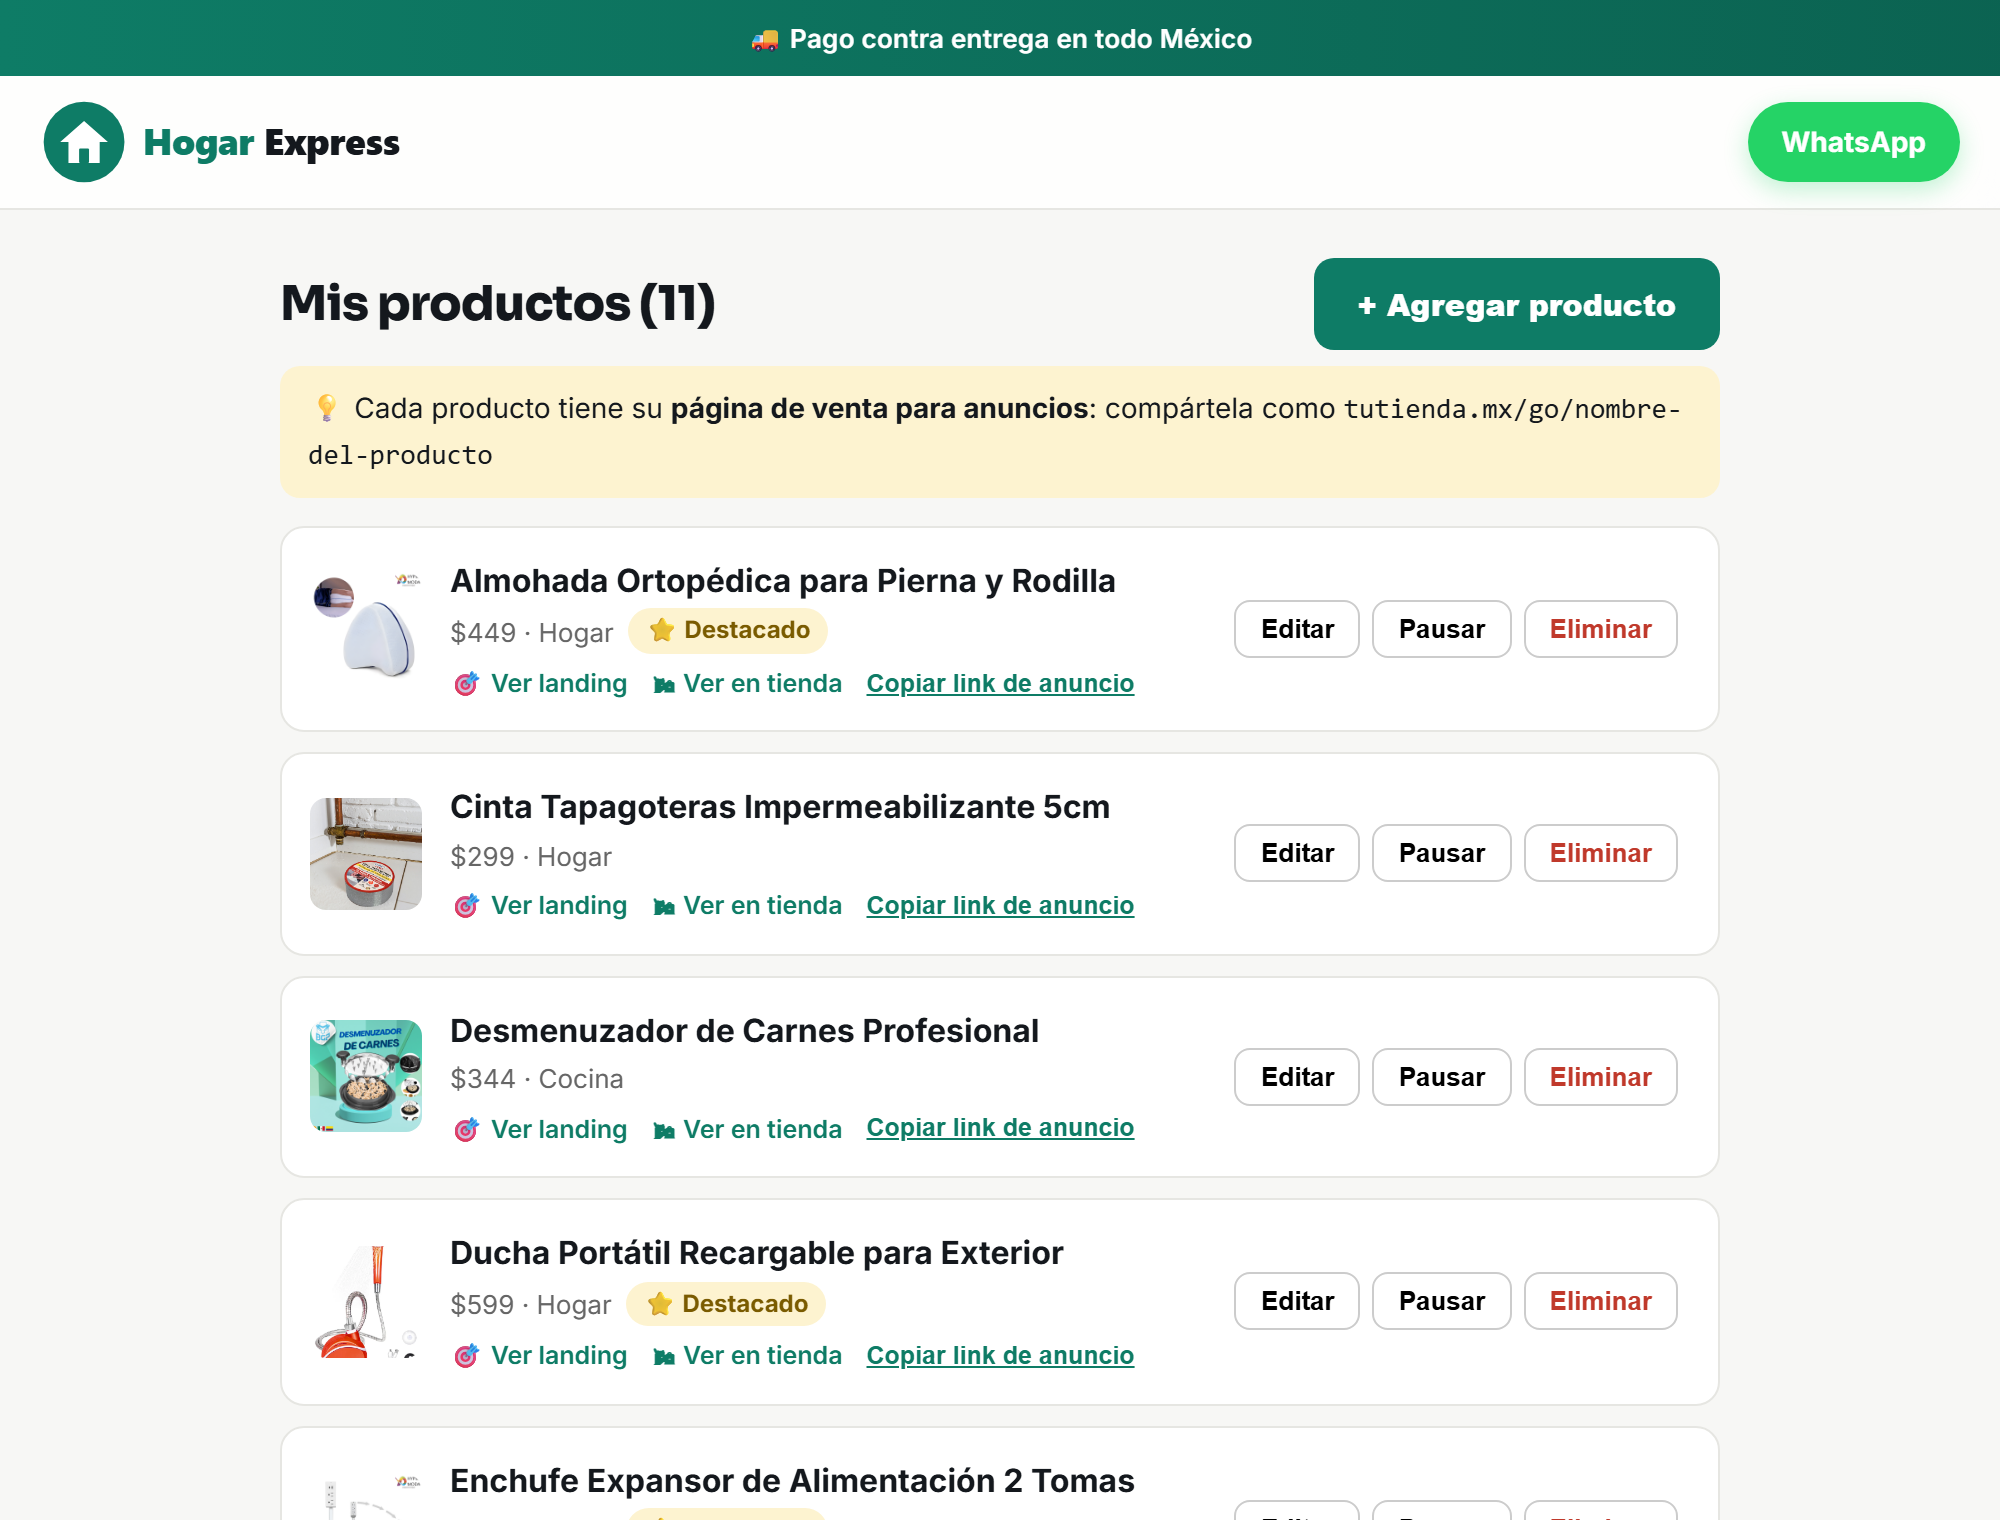Click the Mis productos (11) heading
2000x1520 pixels.
pyautogui.click(x=498, y=303)
